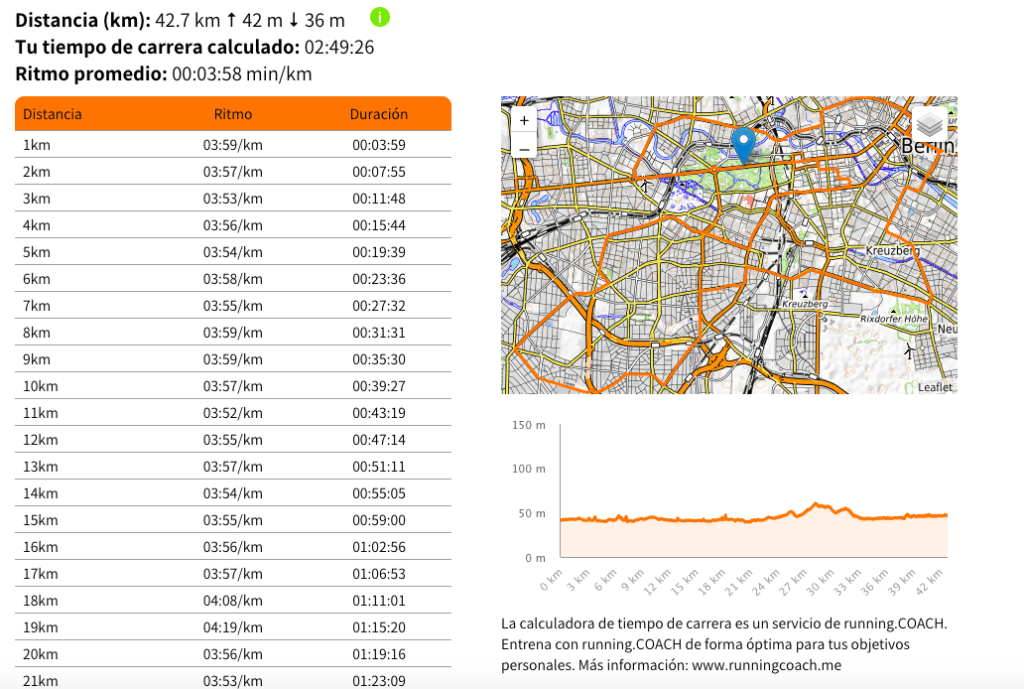Click the green info icon beside distance
Viewport: 1024px width, 689px height.
pos(380,17)
